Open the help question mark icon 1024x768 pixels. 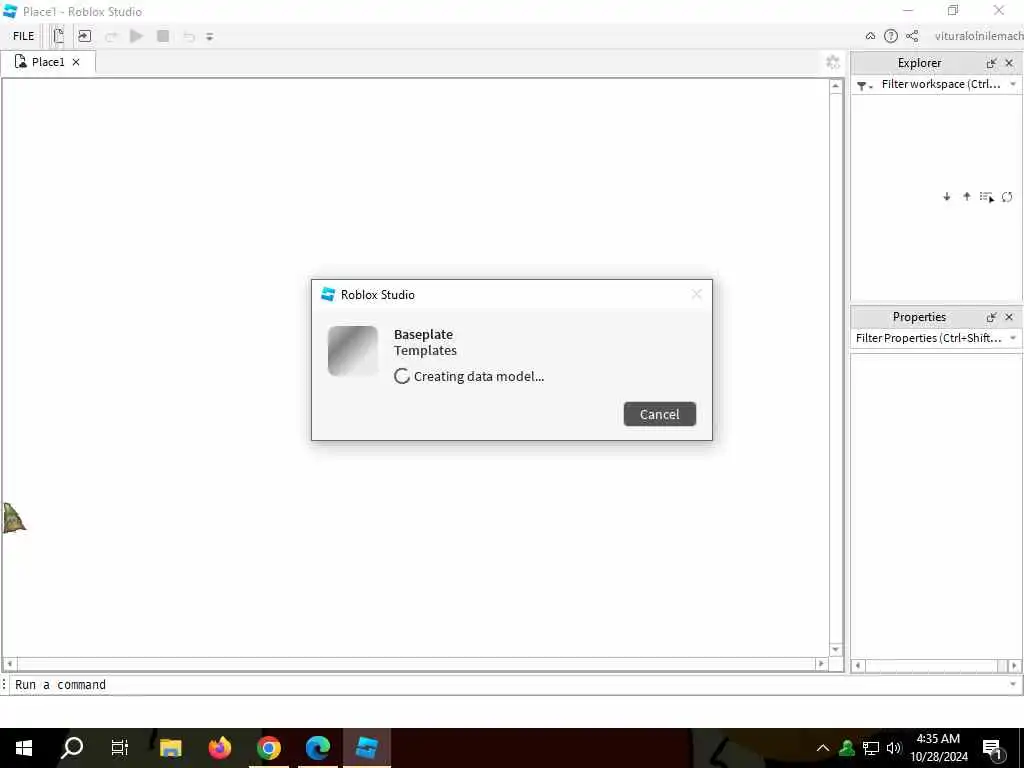click(891, 36)
